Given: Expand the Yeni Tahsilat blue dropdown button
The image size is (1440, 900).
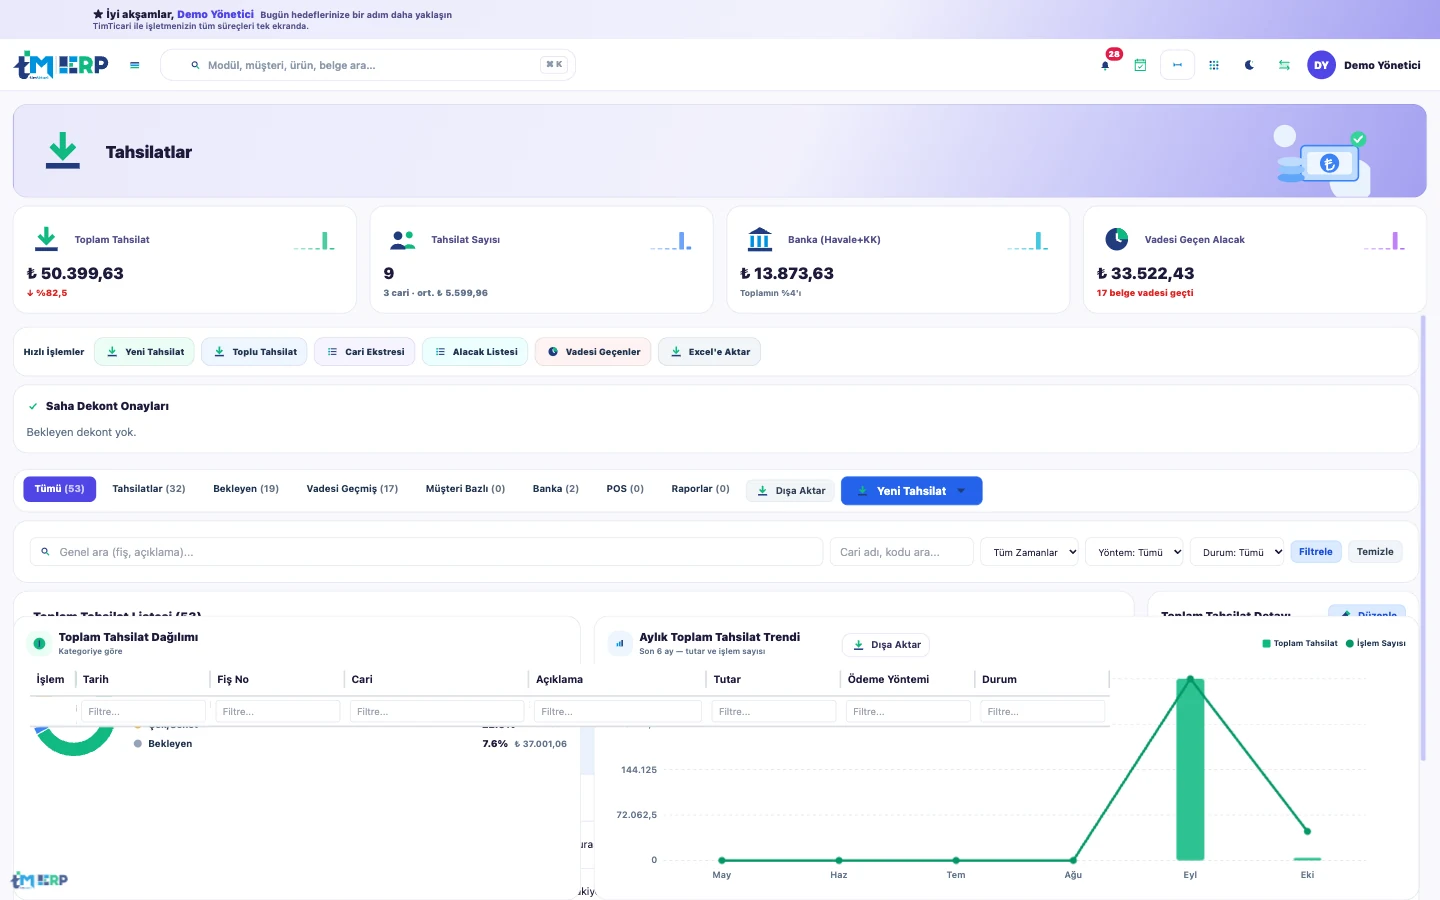Looking at the screenshot, I should 911,491.
